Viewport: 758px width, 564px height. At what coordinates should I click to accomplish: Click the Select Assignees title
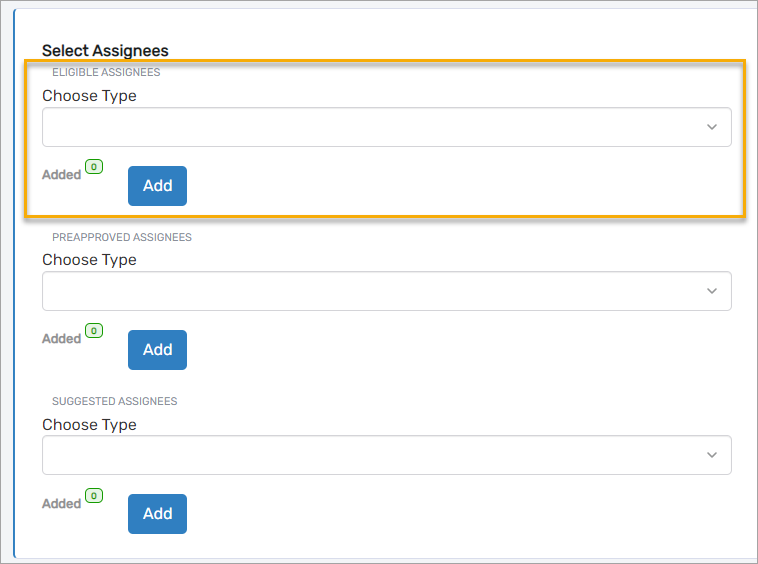tap(105, 51)
